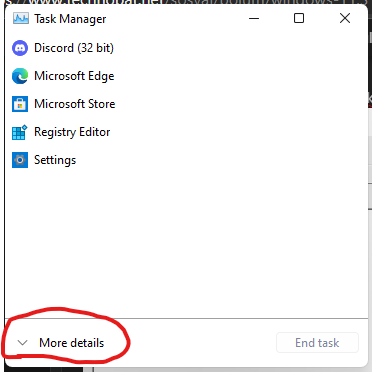Select the Microsoft Store row text
The image size is (372, 372).
pyautogui.click(x=75, y=104)
